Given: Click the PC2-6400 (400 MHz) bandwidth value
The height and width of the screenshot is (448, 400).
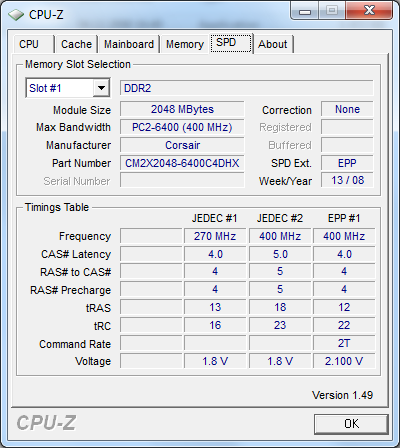Looking at the screenshot, I should (182, 127).
